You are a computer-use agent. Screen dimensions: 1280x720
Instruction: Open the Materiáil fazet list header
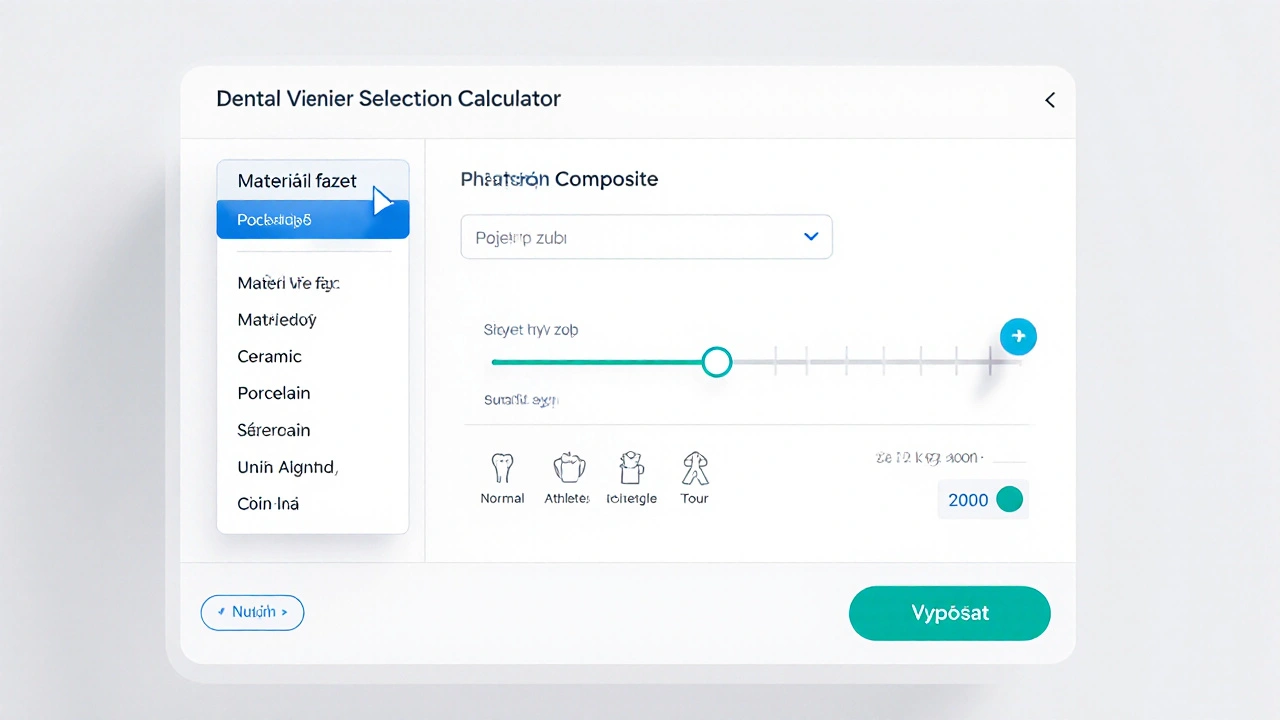pyautogui.click(x=297, y=181)
